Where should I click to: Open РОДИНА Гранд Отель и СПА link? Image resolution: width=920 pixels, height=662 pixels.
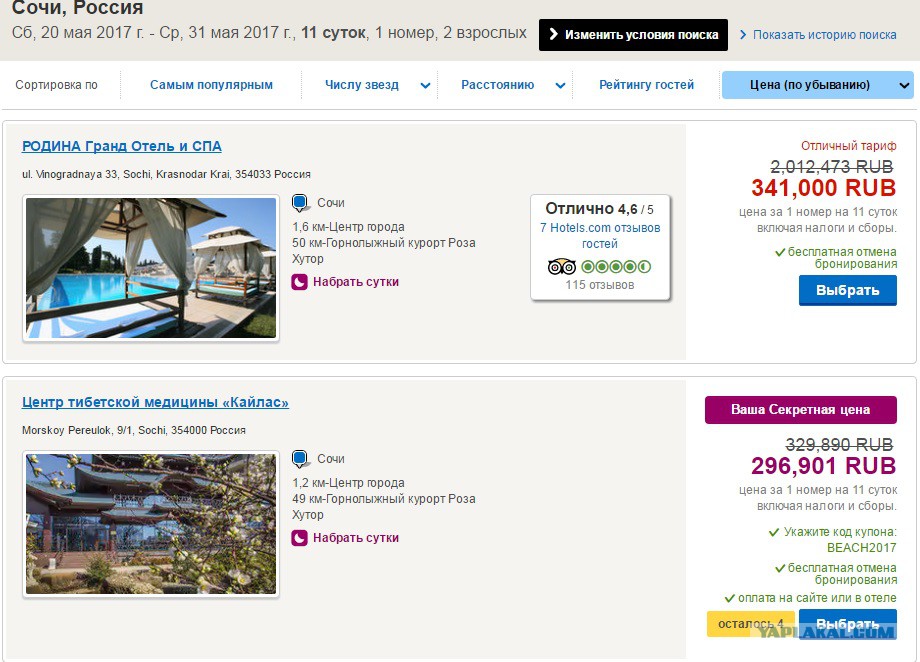point(121,146)
